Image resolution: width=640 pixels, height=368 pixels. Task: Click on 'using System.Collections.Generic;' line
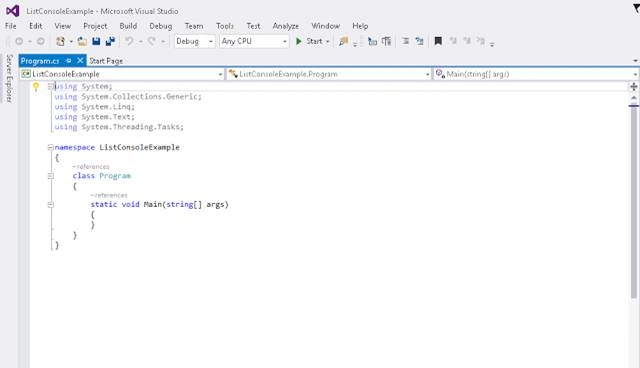[x=128, y=97]
